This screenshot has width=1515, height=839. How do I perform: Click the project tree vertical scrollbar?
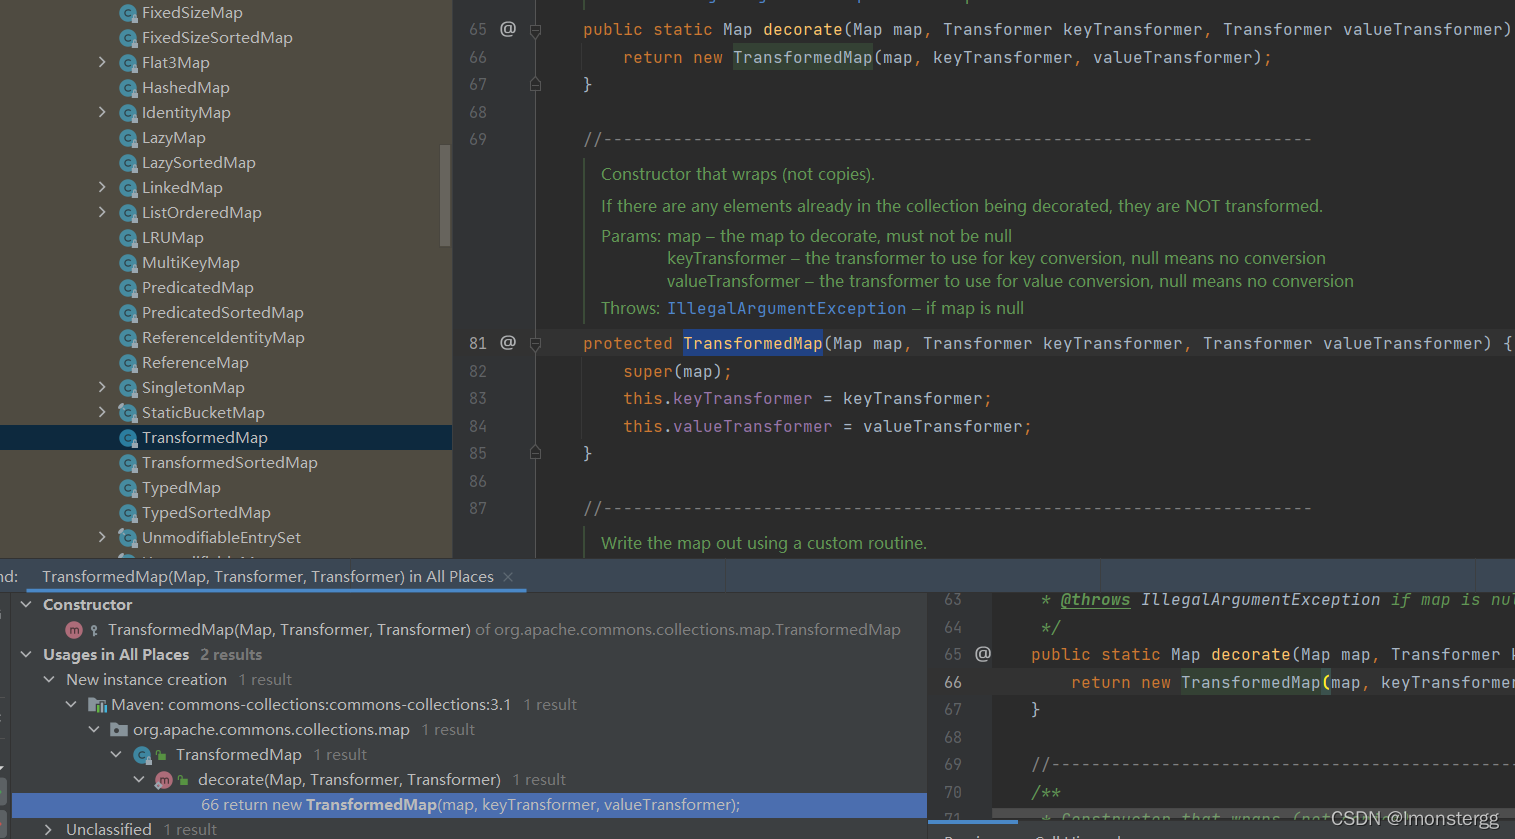(x=445, y=195)
